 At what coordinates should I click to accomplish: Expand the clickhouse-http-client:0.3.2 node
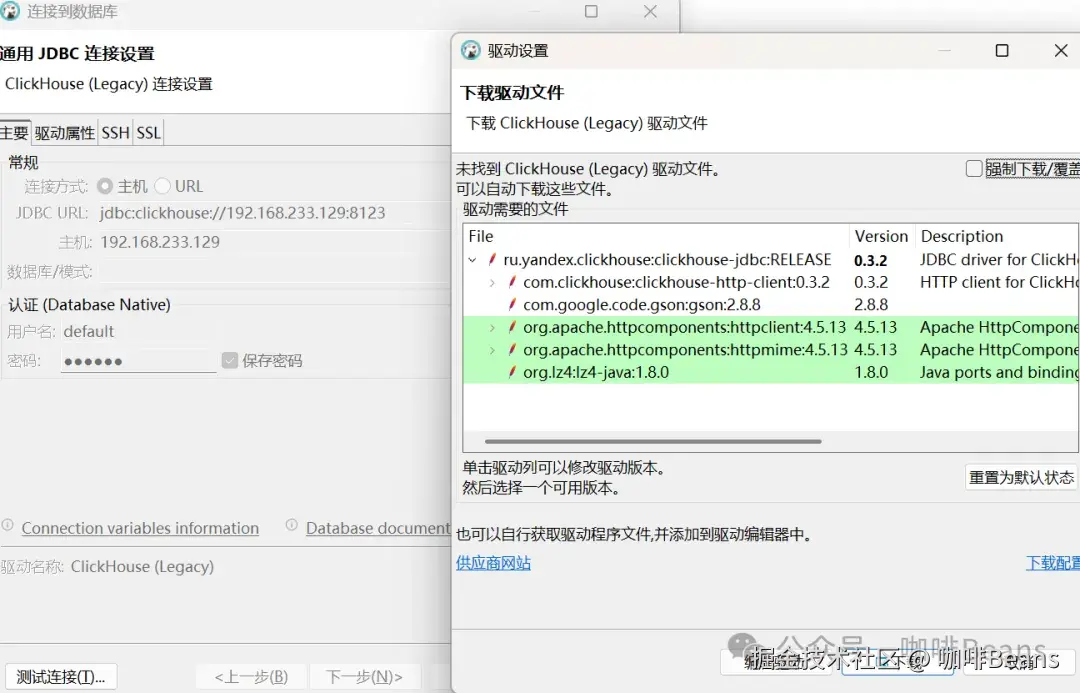coord(492,282)
